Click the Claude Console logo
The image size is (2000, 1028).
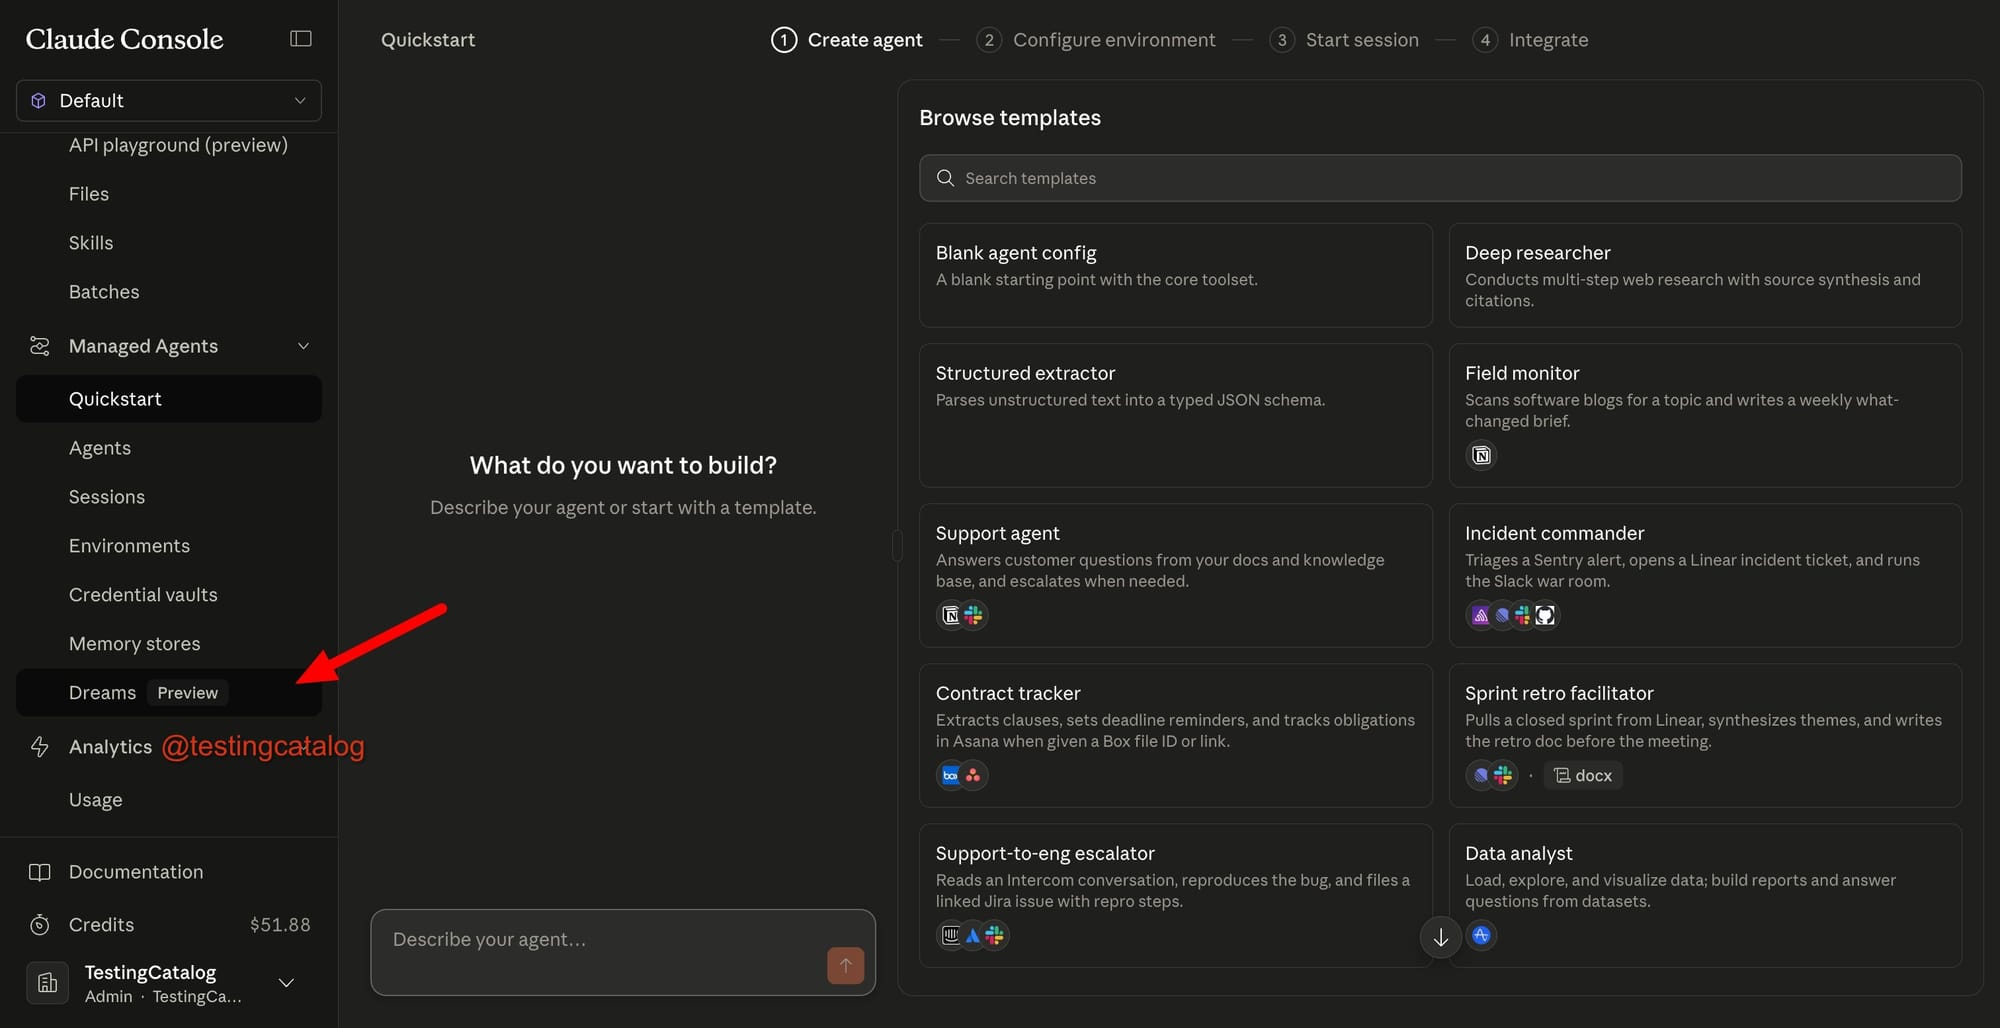[x=125, y=39]
